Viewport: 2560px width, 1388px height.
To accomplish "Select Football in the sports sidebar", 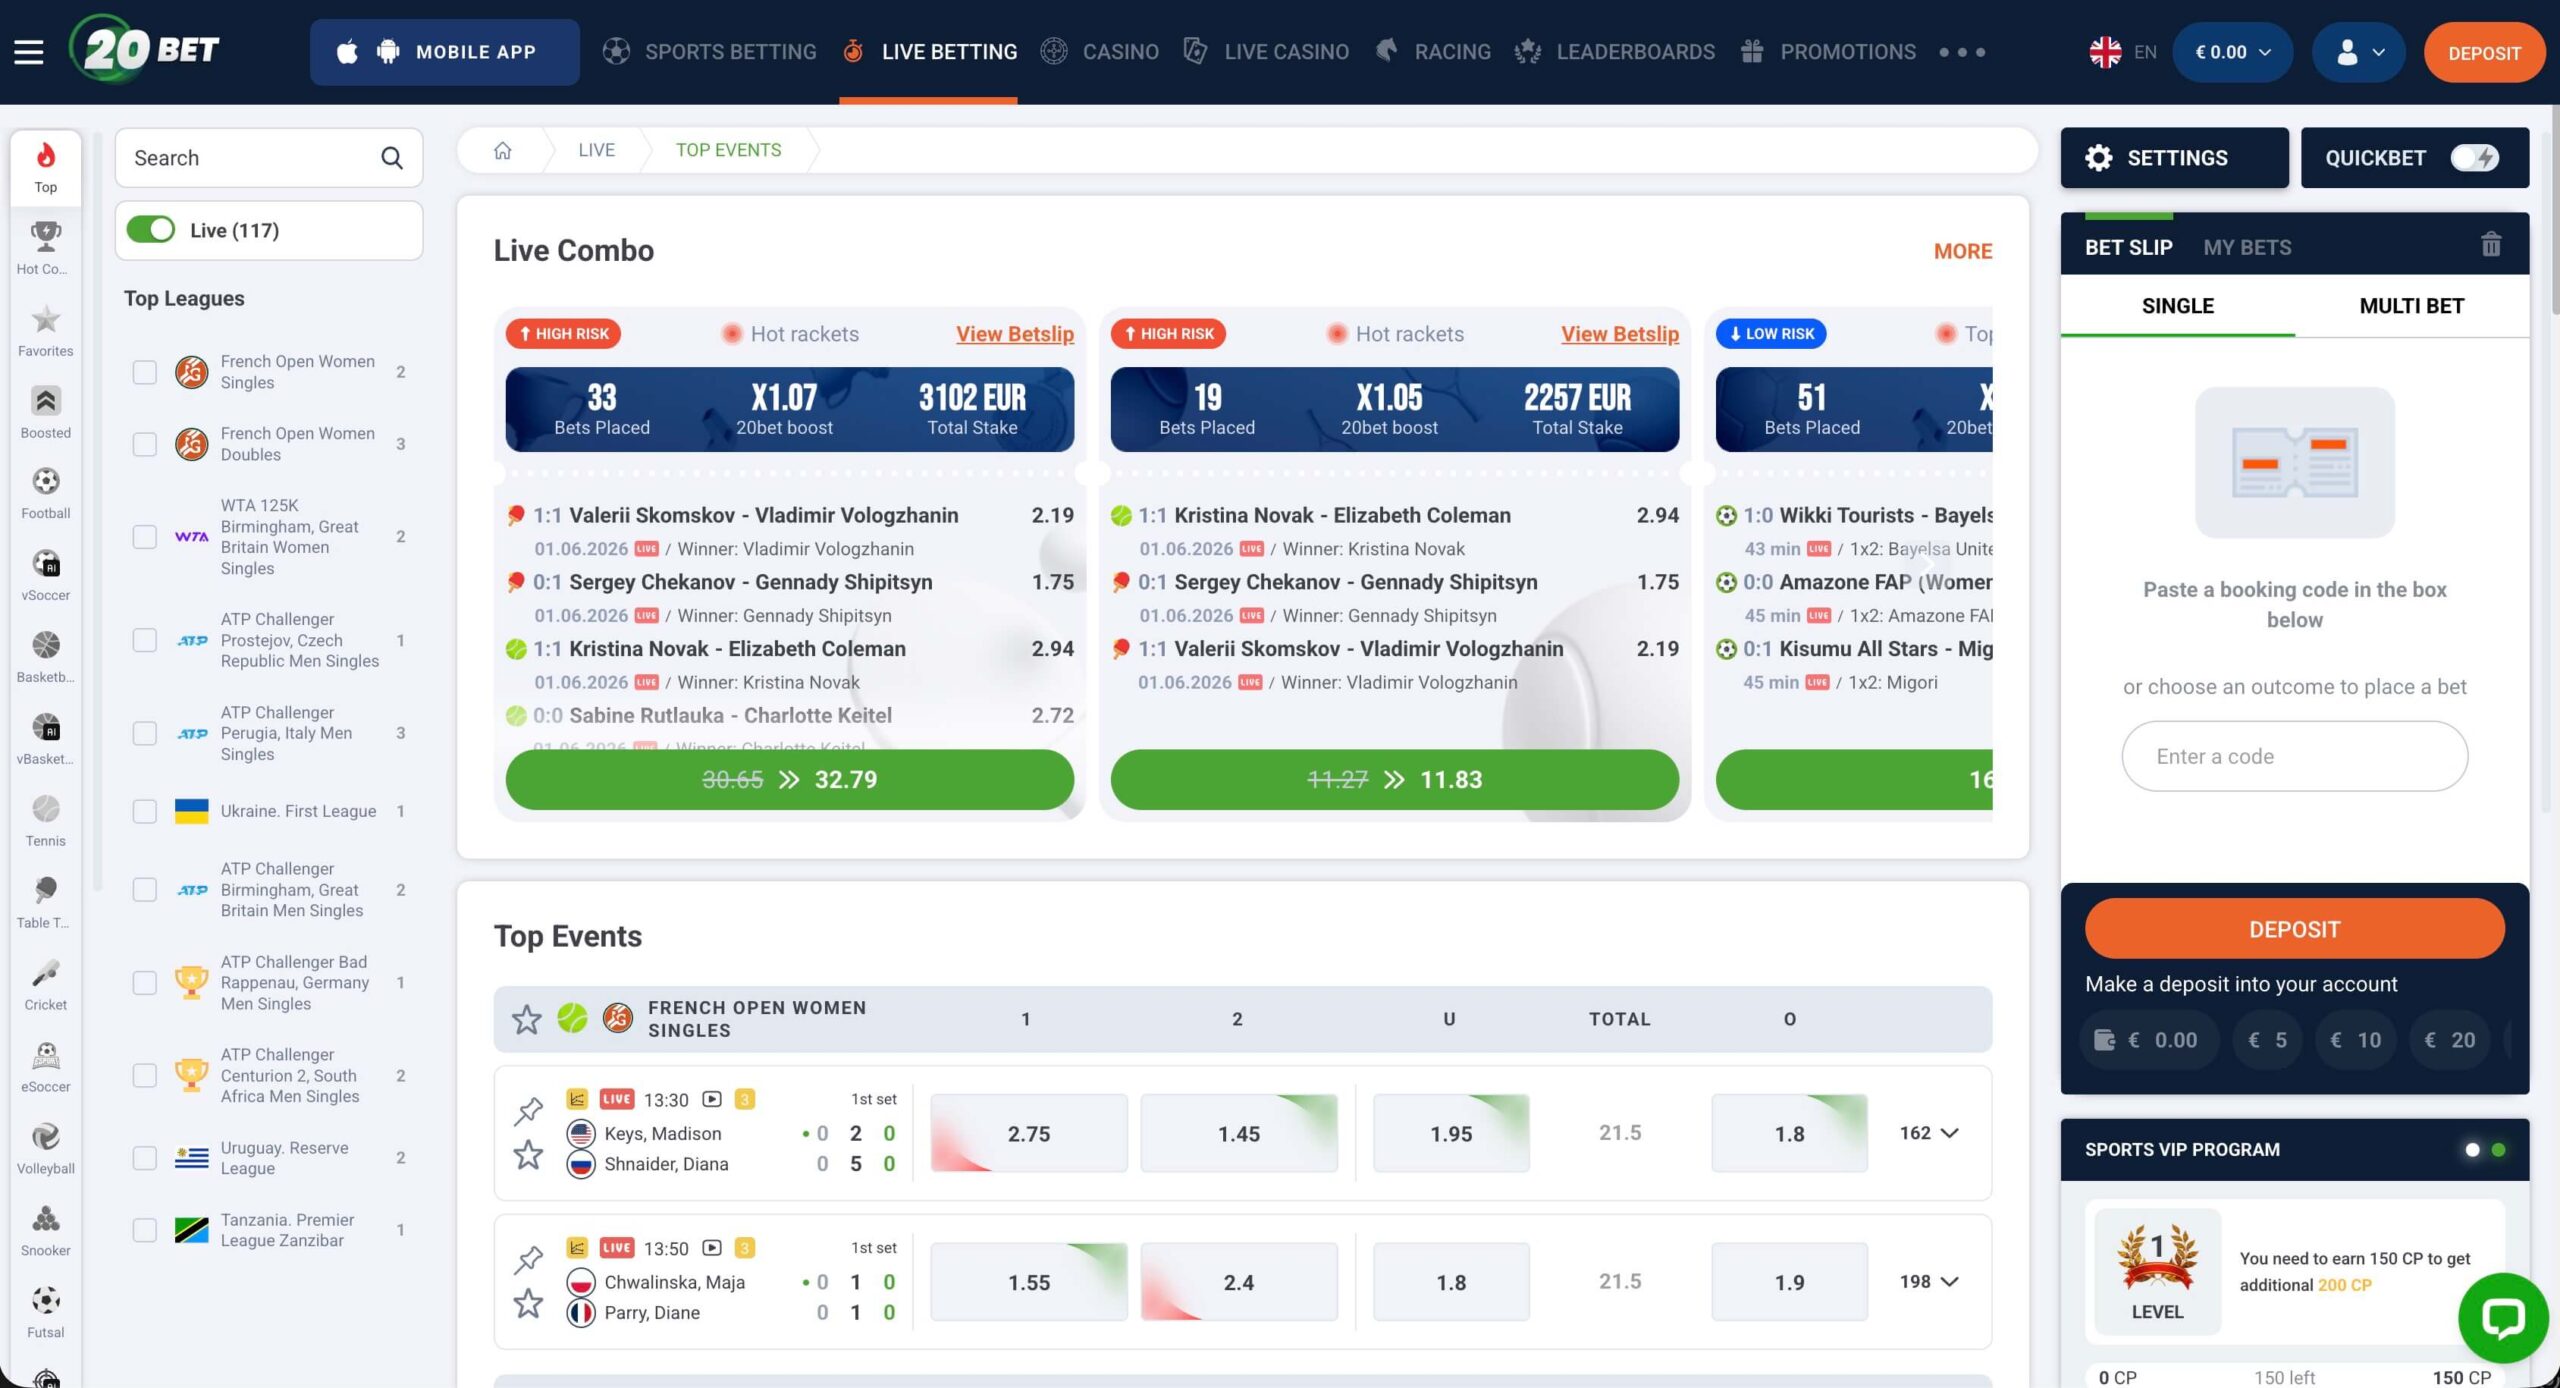I will click(x=46, y=493).
